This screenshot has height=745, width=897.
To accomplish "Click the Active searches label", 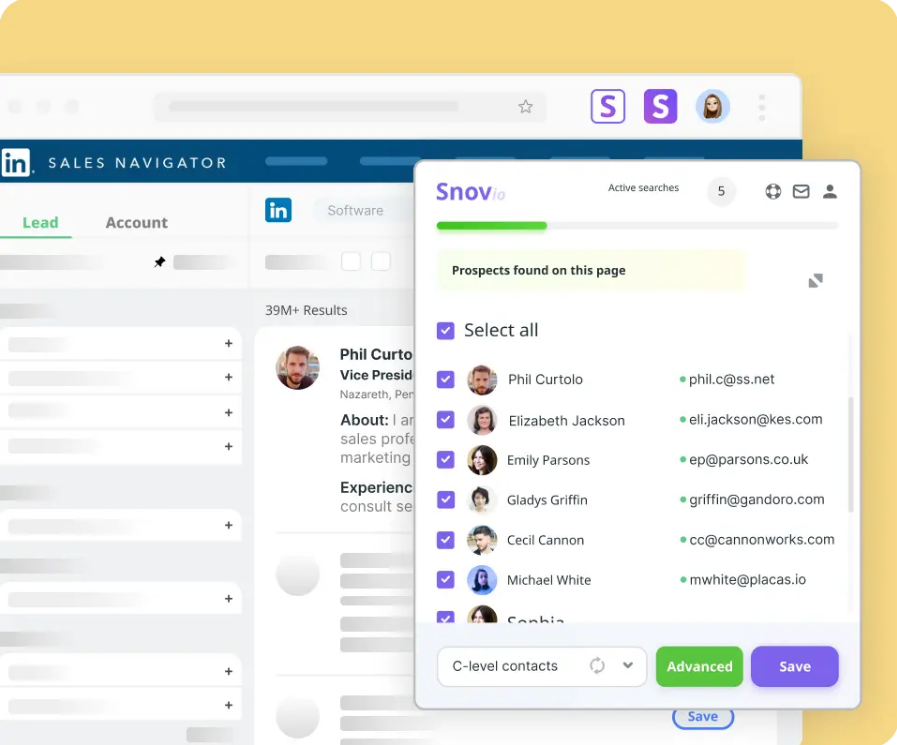I will (x=643, y=188).
